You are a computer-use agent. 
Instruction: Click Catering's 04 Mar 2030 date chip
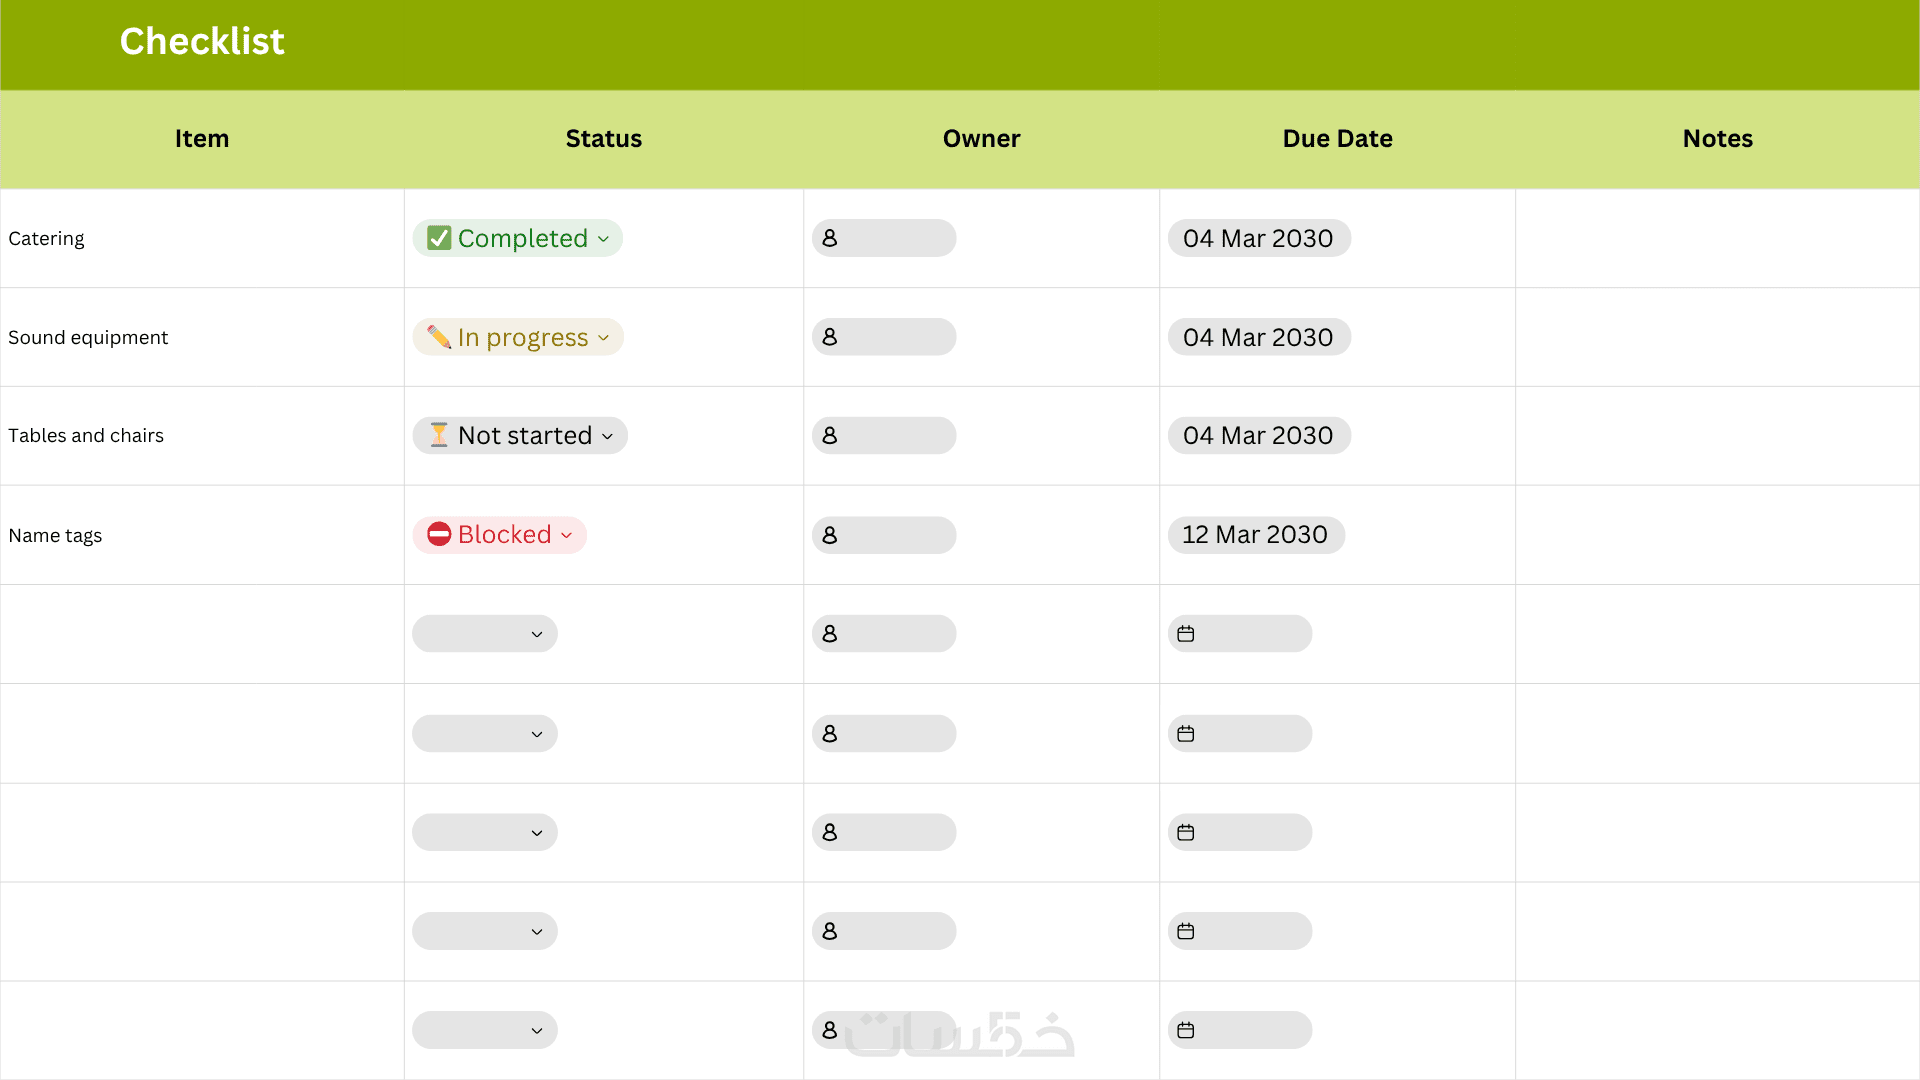click(x=1258, y=238)
